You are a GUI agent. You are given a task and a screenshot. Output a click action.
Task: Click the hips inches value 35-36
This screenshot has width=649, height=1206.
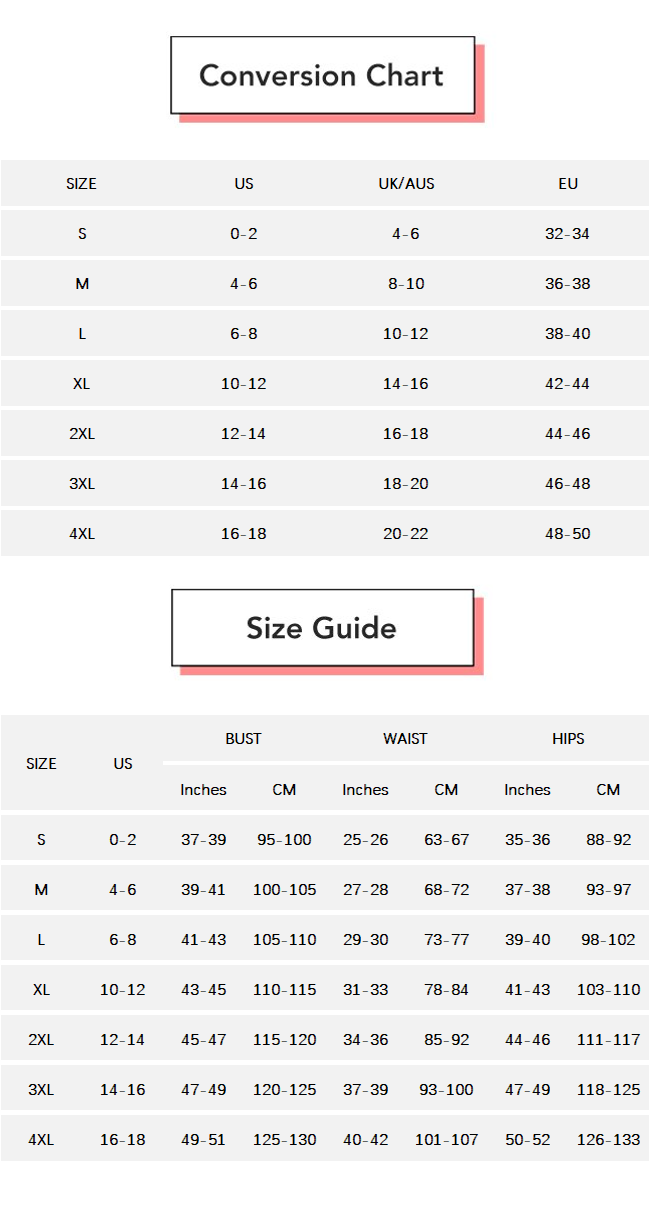click(527, 840)
